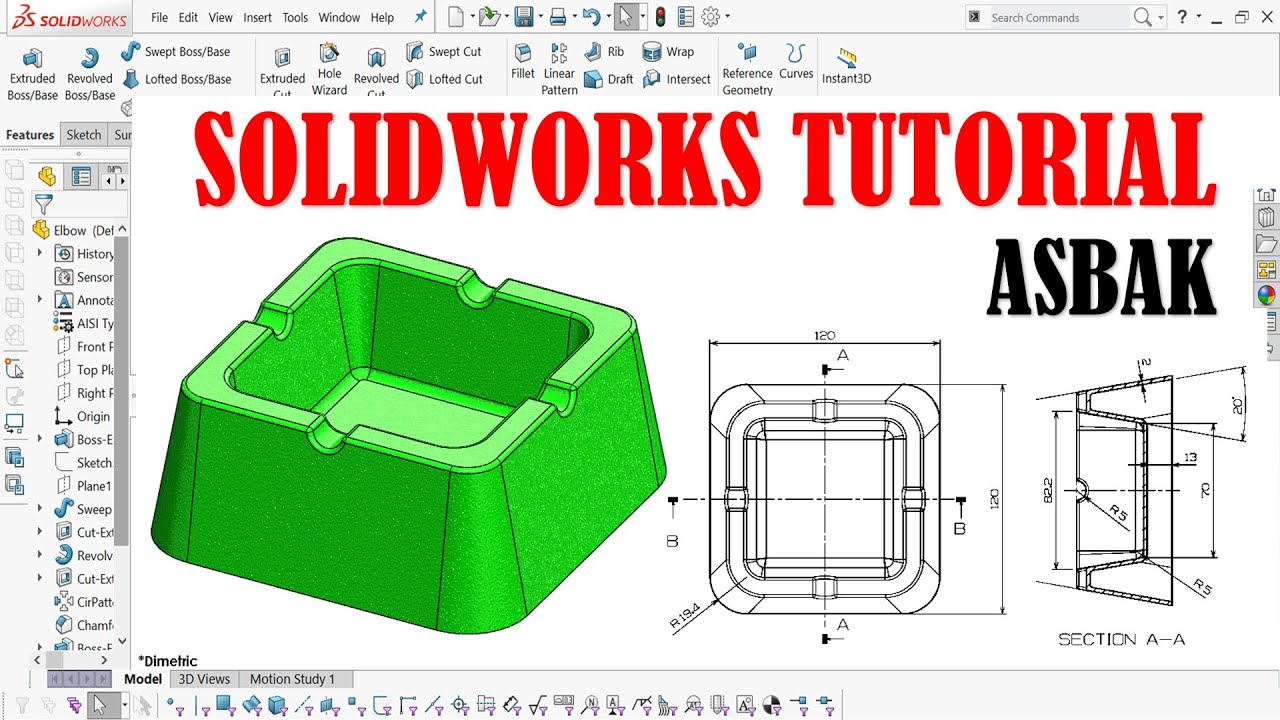Image resolution: width=1280 pixels, height=720 pixels.
Task: Open the FeatureManager design tree tab icon
Action: 46,177
